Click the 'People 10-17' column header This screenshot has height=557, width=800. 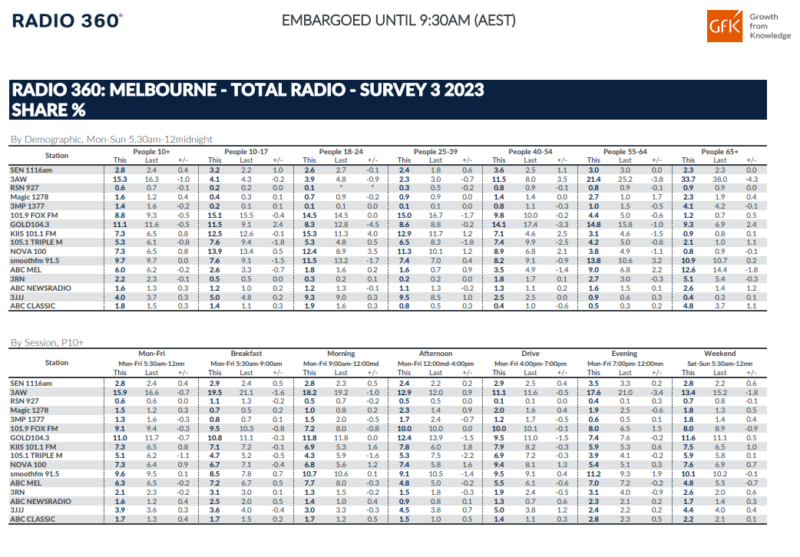coord(246,151)
